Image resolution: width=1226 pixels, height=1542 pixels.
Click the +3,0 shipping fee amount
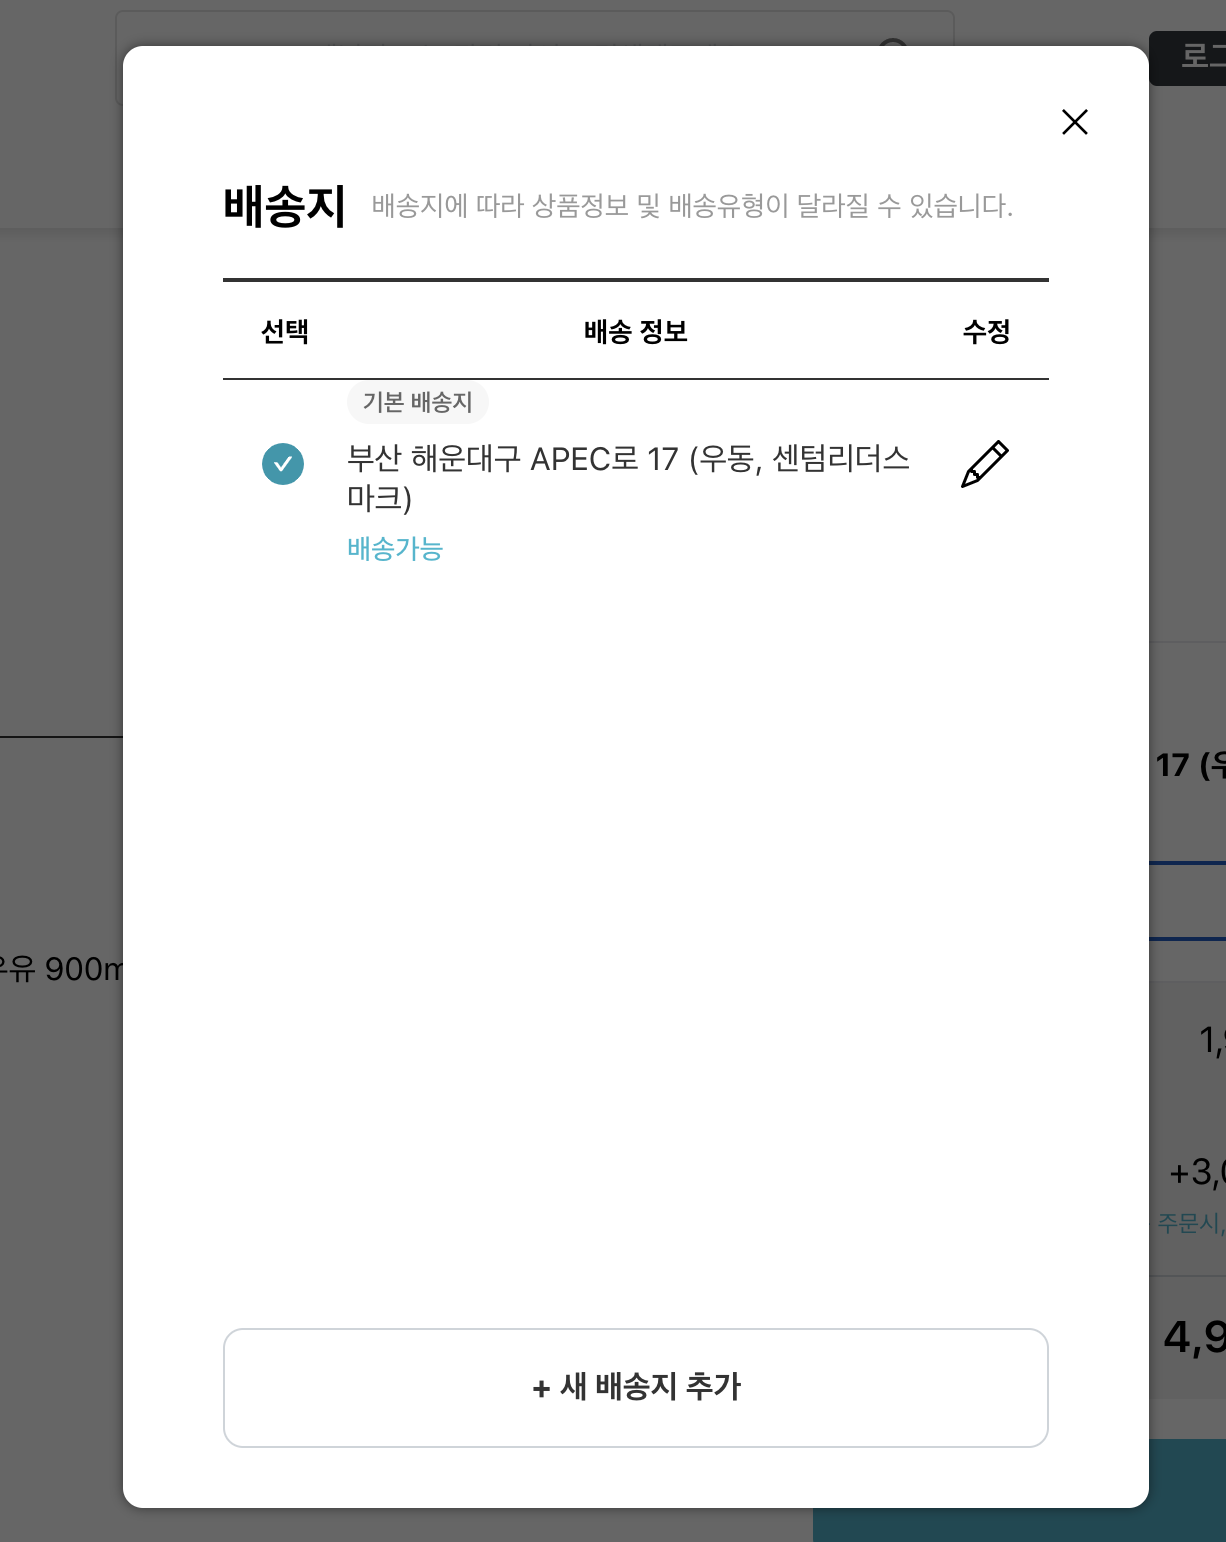tap(1197, 1171)
